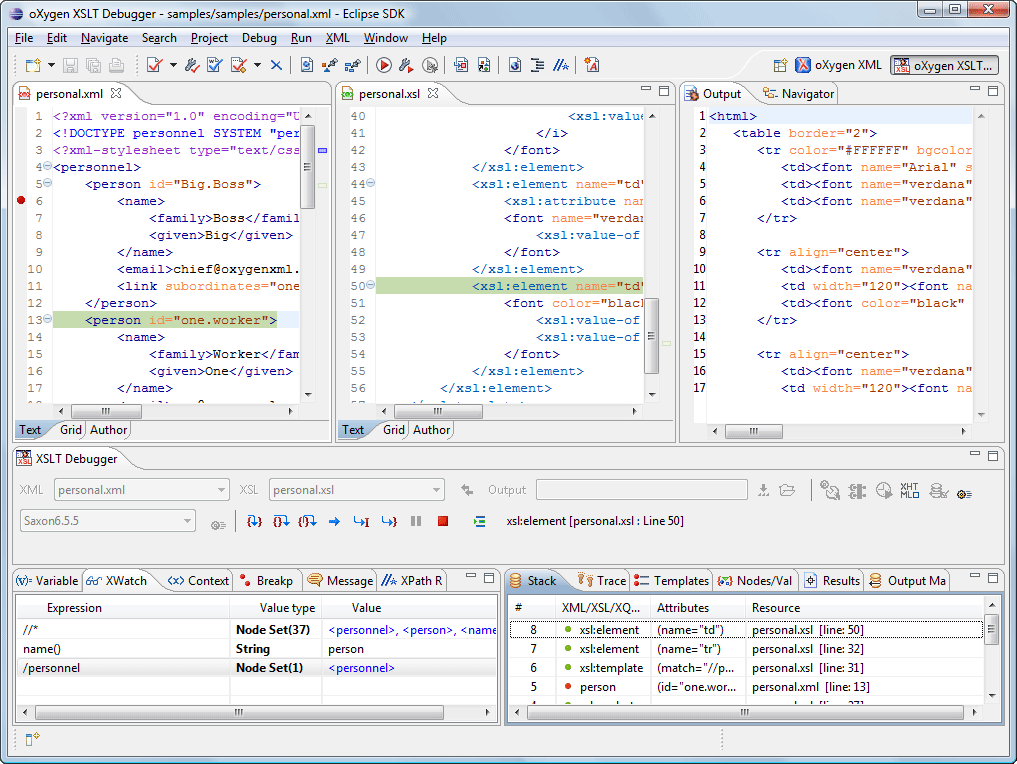1017x764 pixels.
Task: Click the Step into debugger icon
Action: pyautogui.click(x=254, y=521)
